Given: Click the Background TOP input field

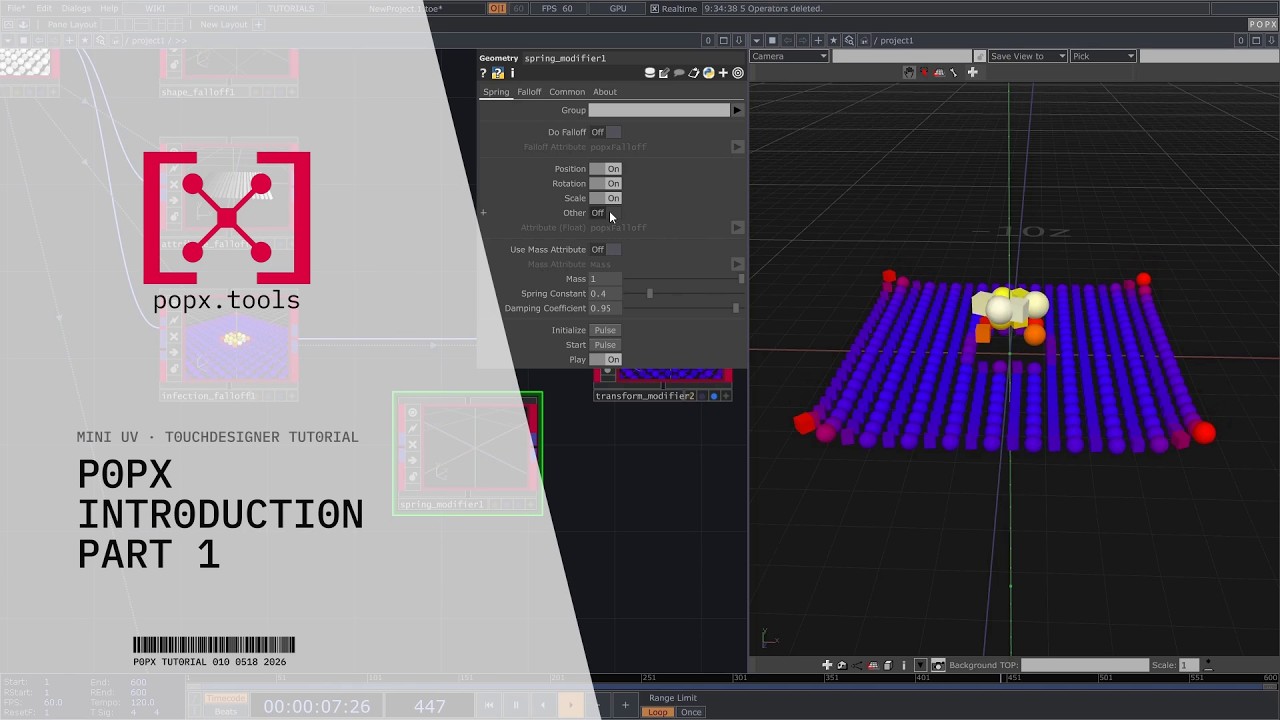Looking at the screenshot, I should (1085, 665).
